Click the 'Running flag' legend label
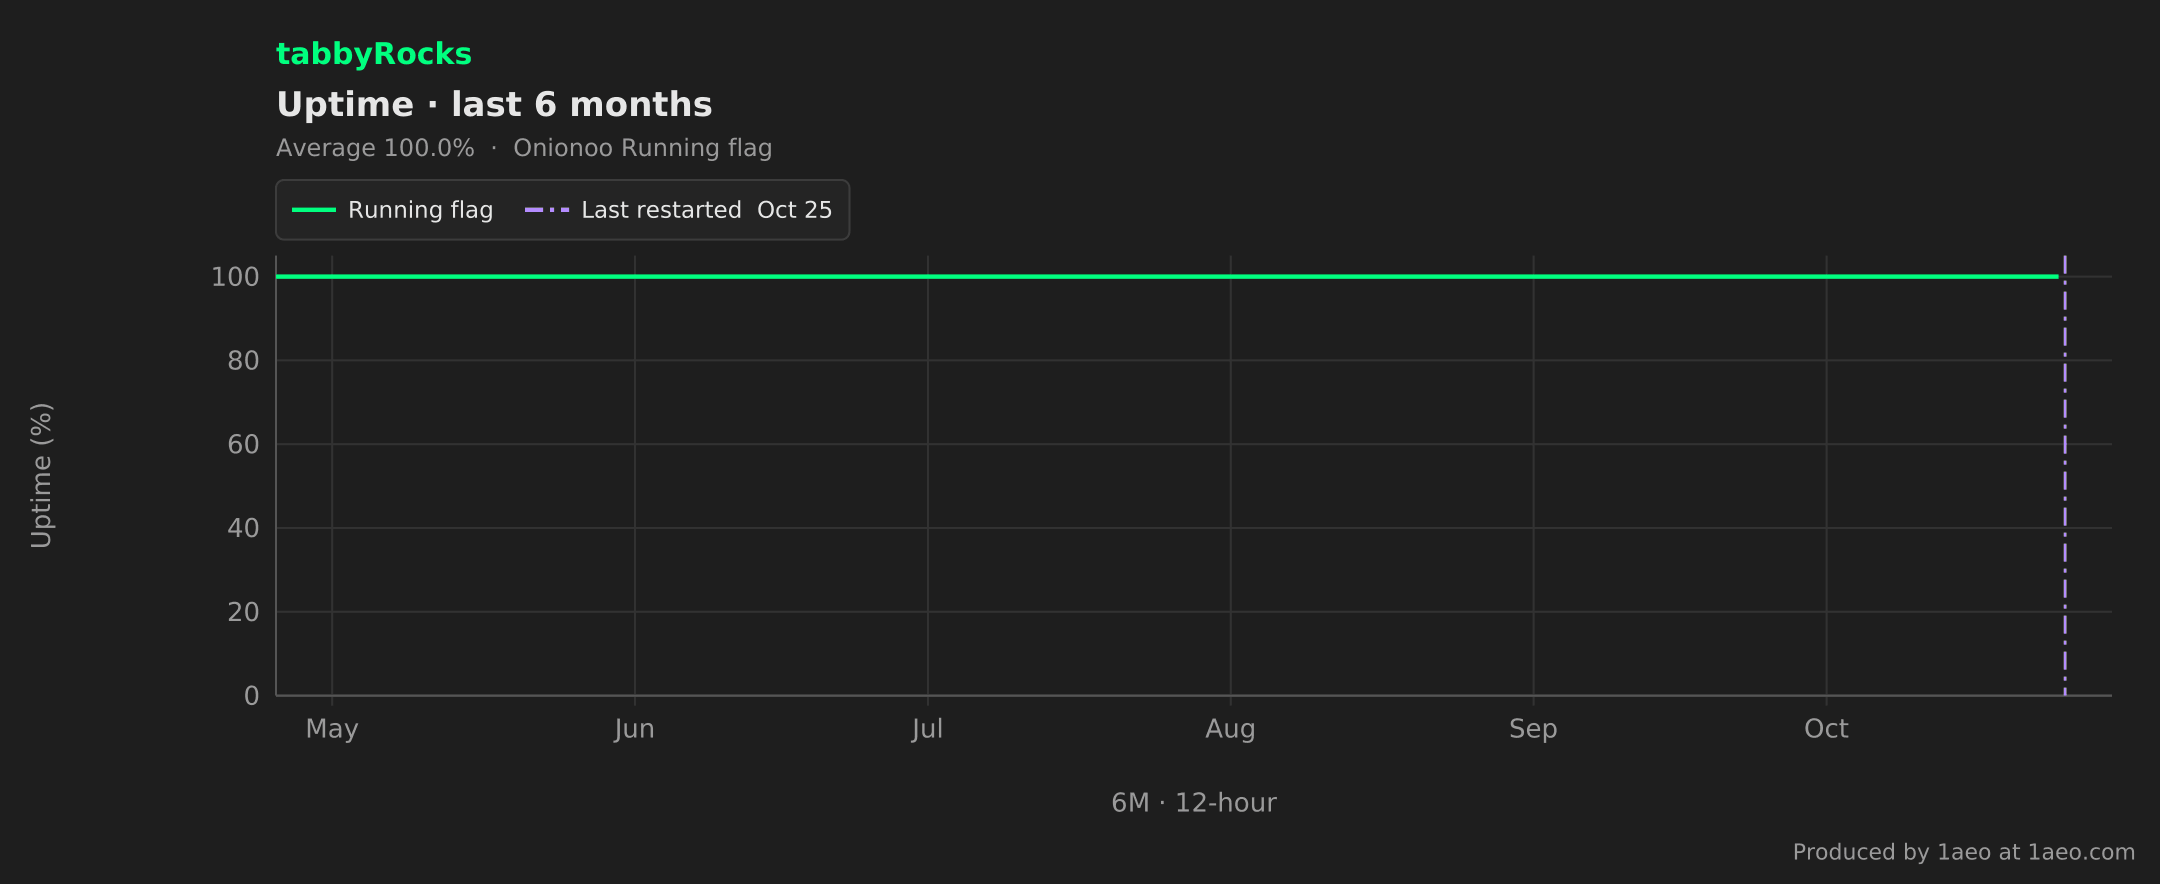Image resolution: width=2160 pixels, height=884 pixels. coord(420,210)
